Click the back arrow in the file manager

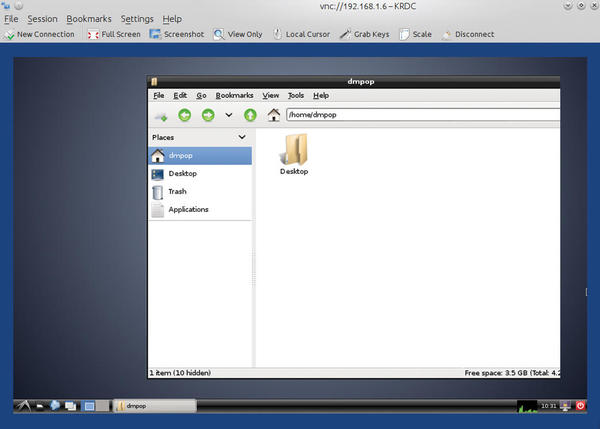[184, 114]
